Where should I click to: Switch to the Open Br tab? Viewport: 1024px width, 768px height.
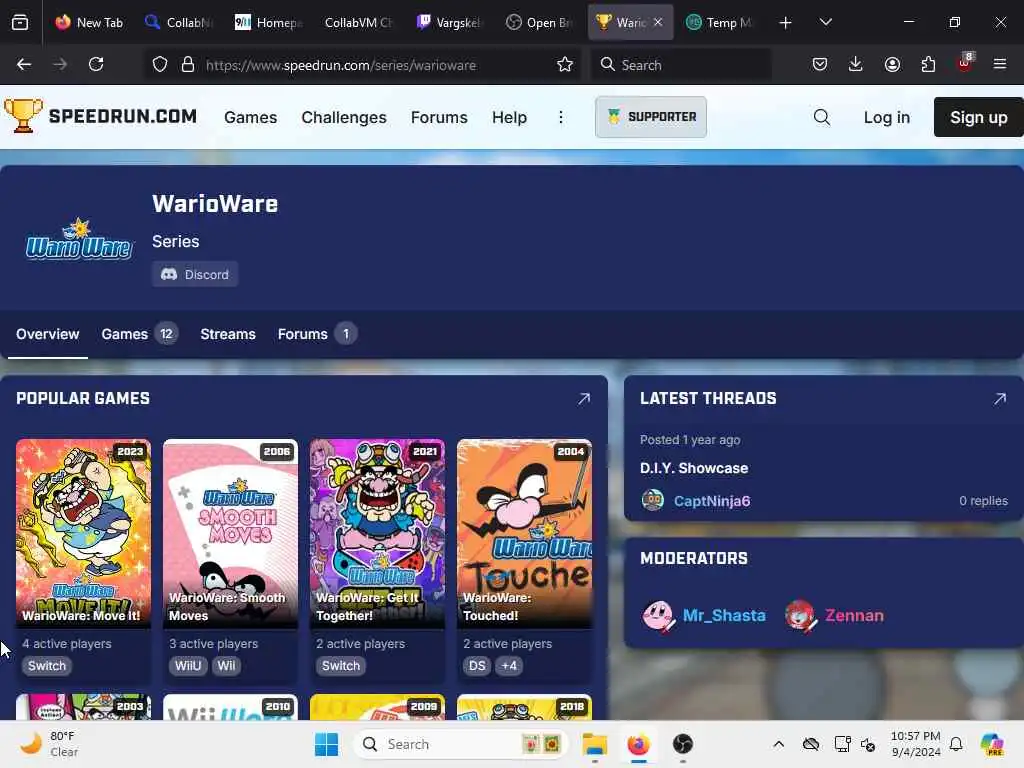[x=539, y=22]
